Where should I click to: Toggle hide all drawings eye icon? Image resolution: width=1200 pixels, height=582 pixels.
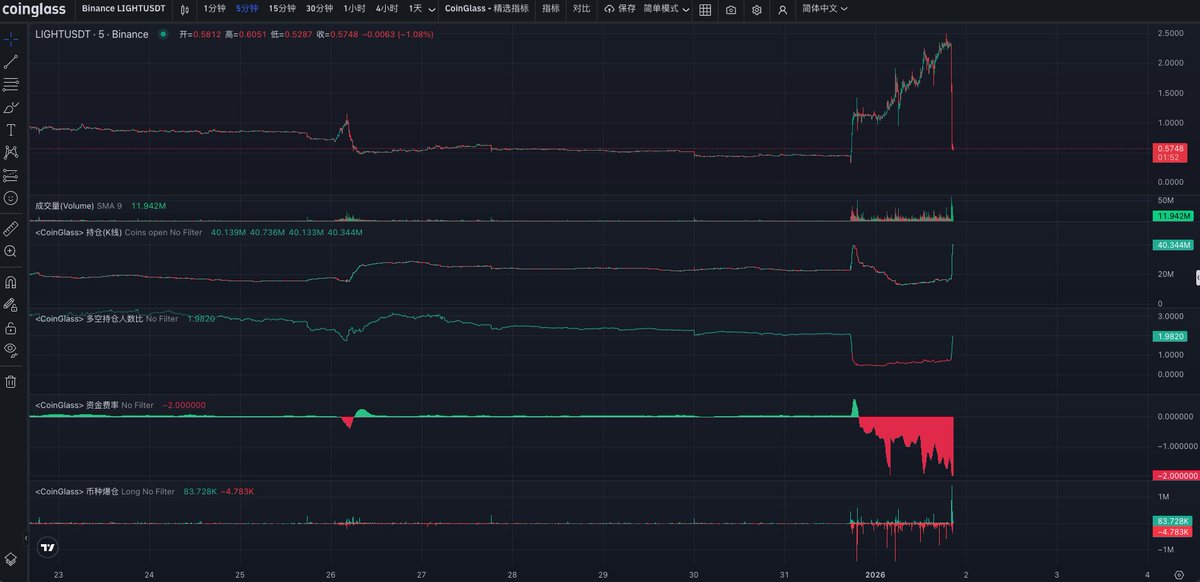(x=11, y=350)
